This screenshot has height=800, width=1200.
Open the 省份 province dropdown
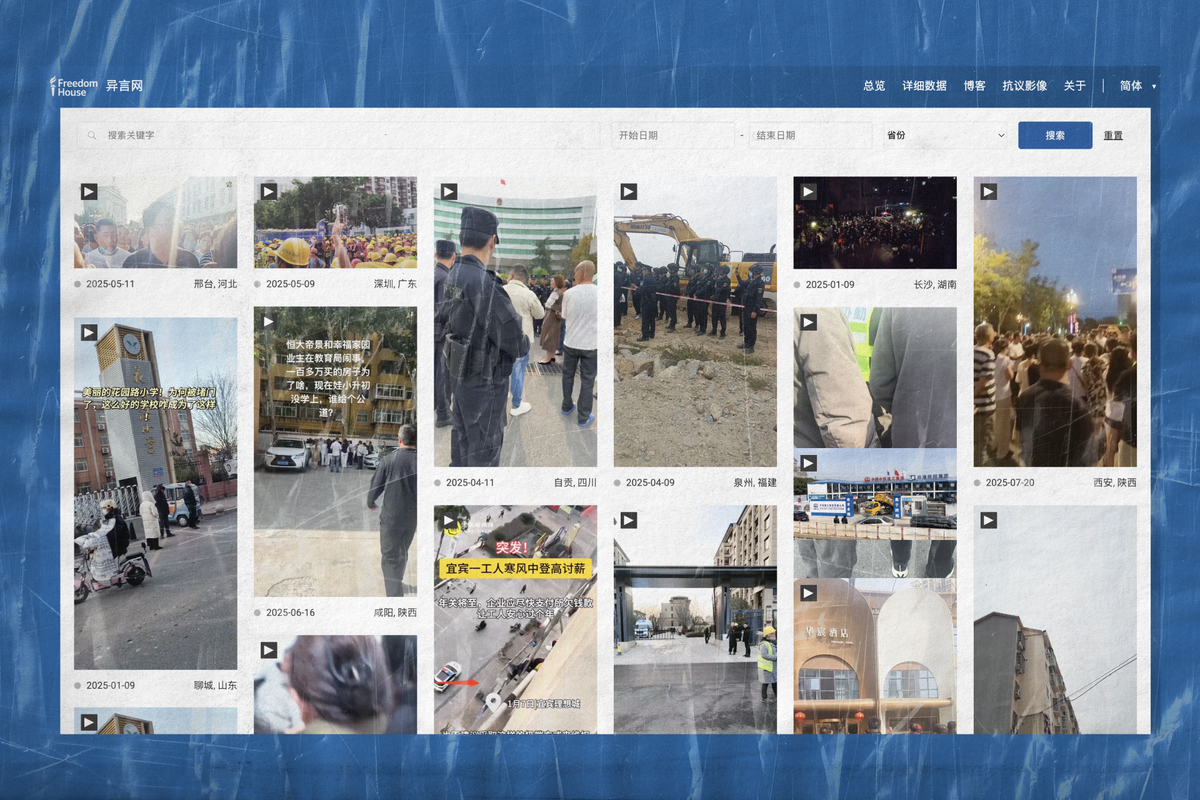(x=944, y=136)
